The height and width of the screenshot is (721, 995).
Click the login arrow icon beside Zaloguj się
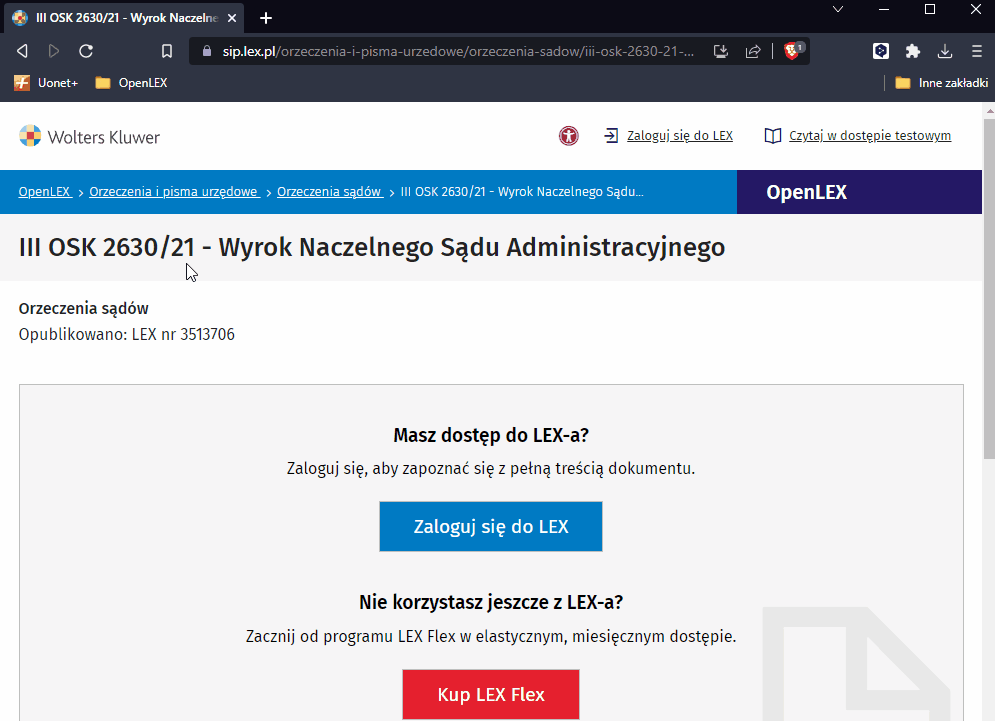point(611,135)
